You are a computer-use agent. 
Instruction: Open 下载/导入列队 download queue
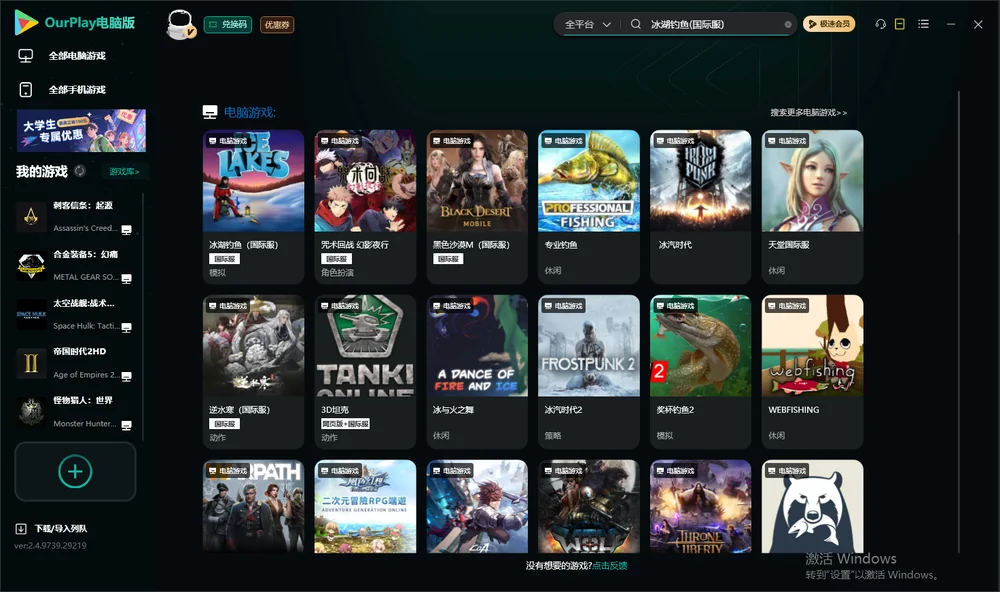[61, 529]
